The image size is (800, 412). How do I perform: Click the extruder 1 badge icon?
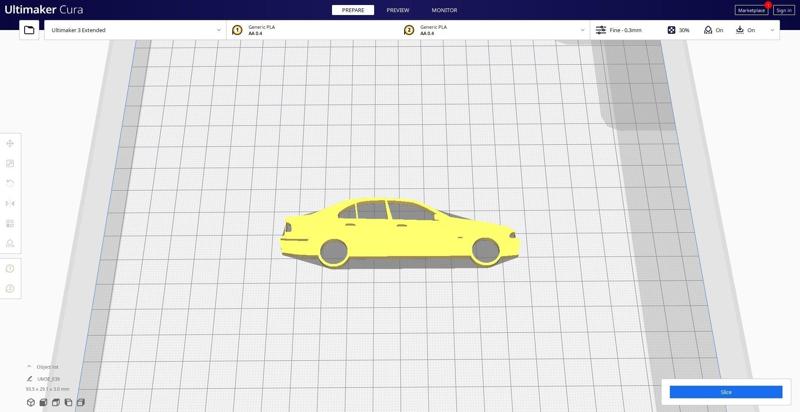coord(237,30)
